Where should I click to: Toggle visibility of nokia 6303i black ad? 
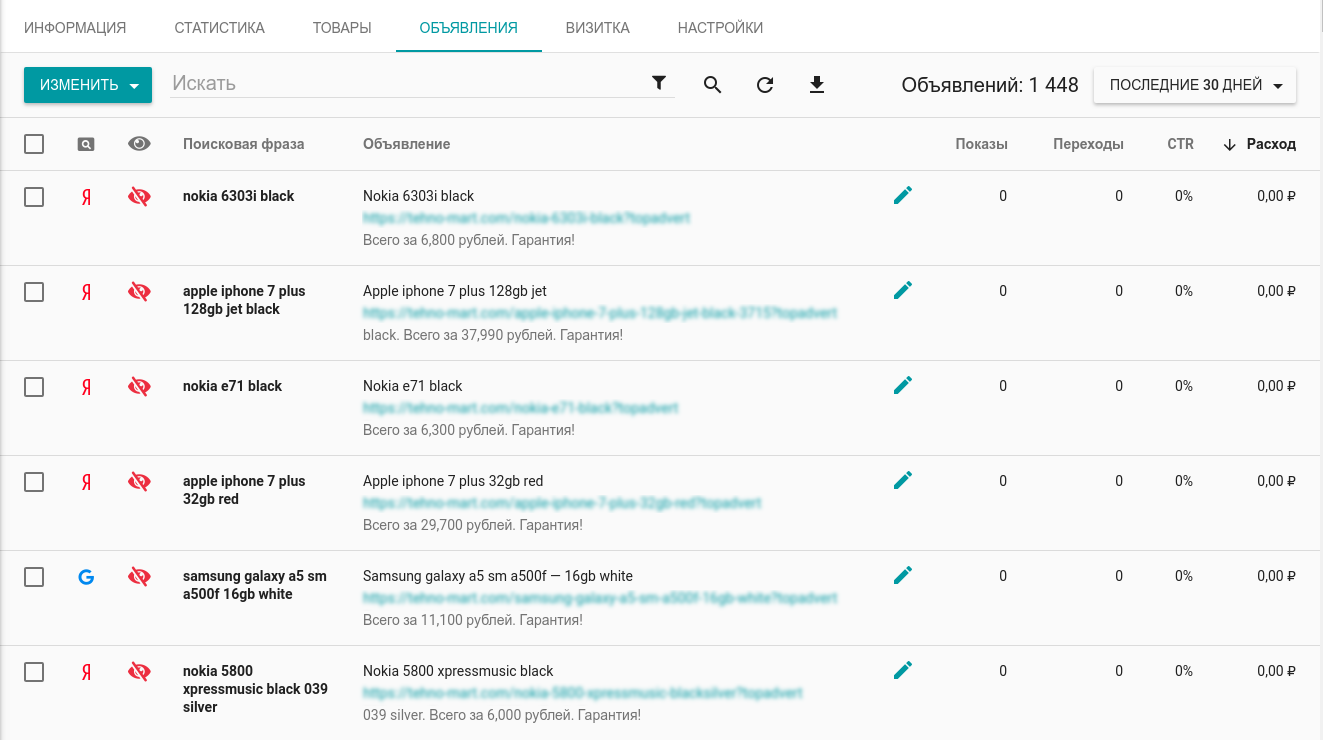tap(139, 197)
